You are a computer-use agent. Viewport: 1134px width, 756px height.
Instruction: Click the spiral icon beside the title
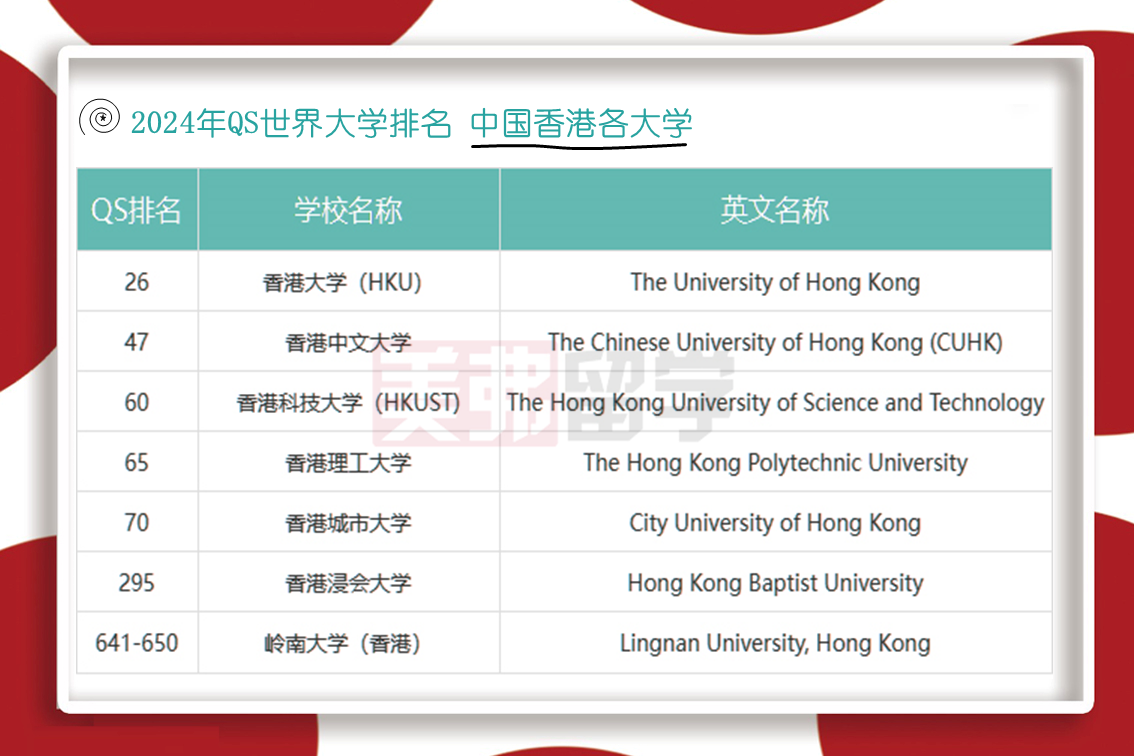click(x=100, y=117)
